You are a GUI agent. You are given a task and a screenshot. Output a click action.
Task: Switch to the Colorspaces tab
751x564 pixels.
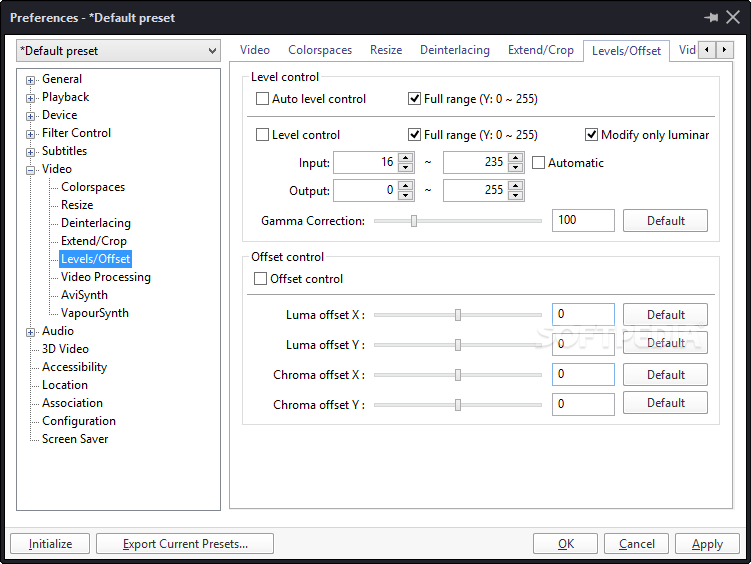click(x=320, y=50)
